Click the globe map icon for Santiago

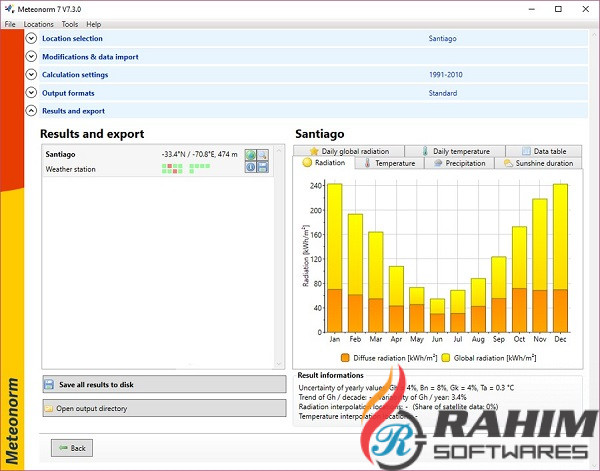[251, 155]
